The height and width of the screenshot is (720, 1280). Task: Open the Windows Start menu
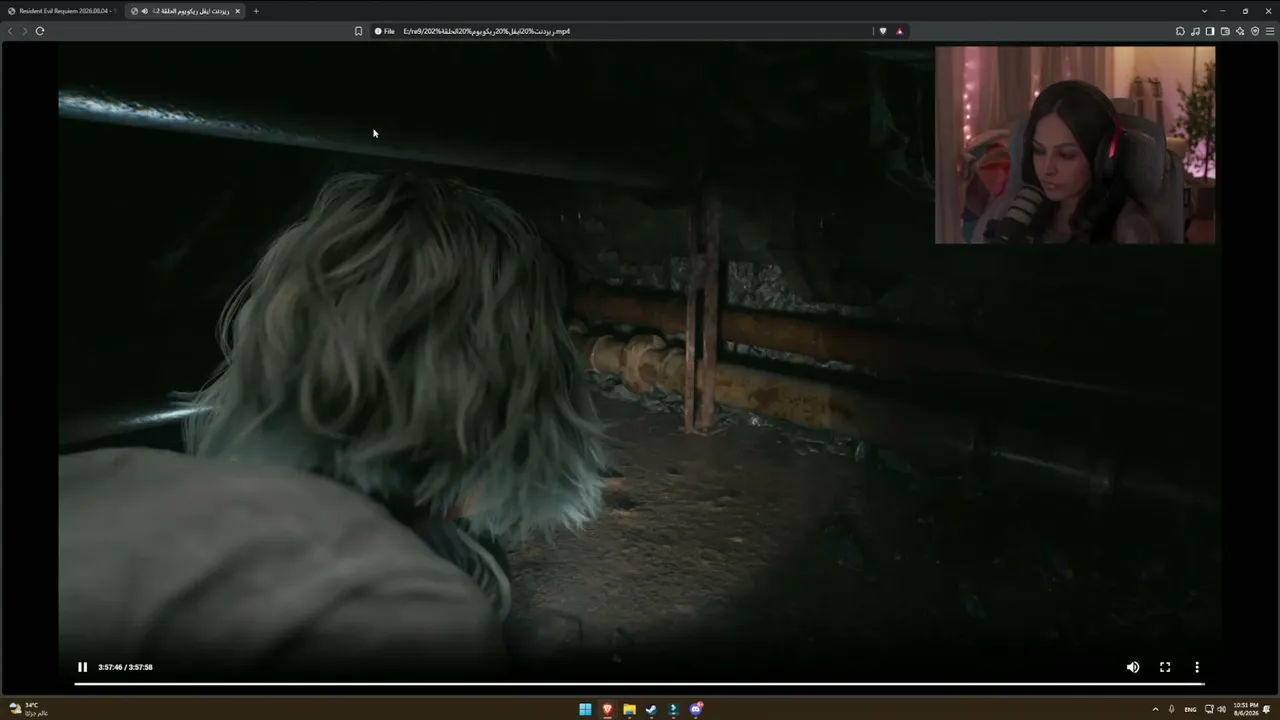(x=585, y=709)
